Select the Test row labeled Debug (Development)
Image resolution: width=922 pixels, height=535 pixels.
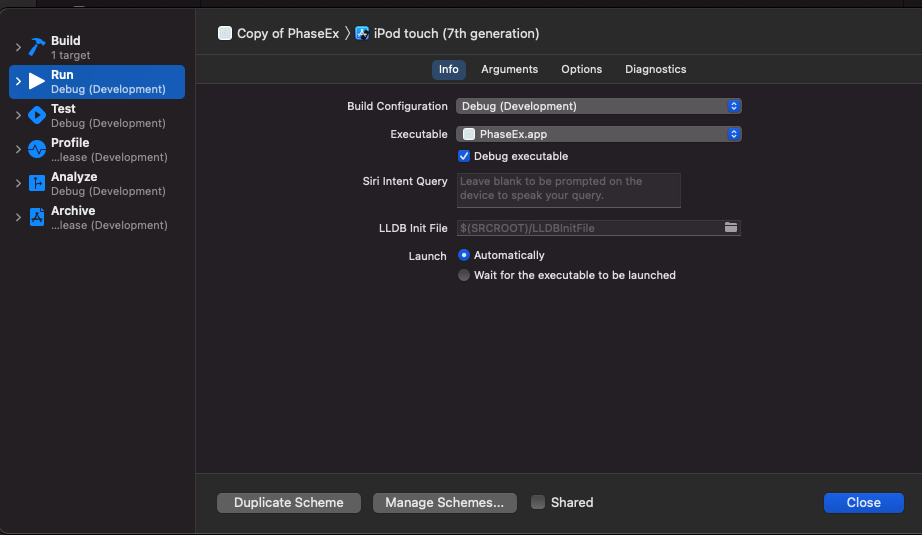pos(97,116)
